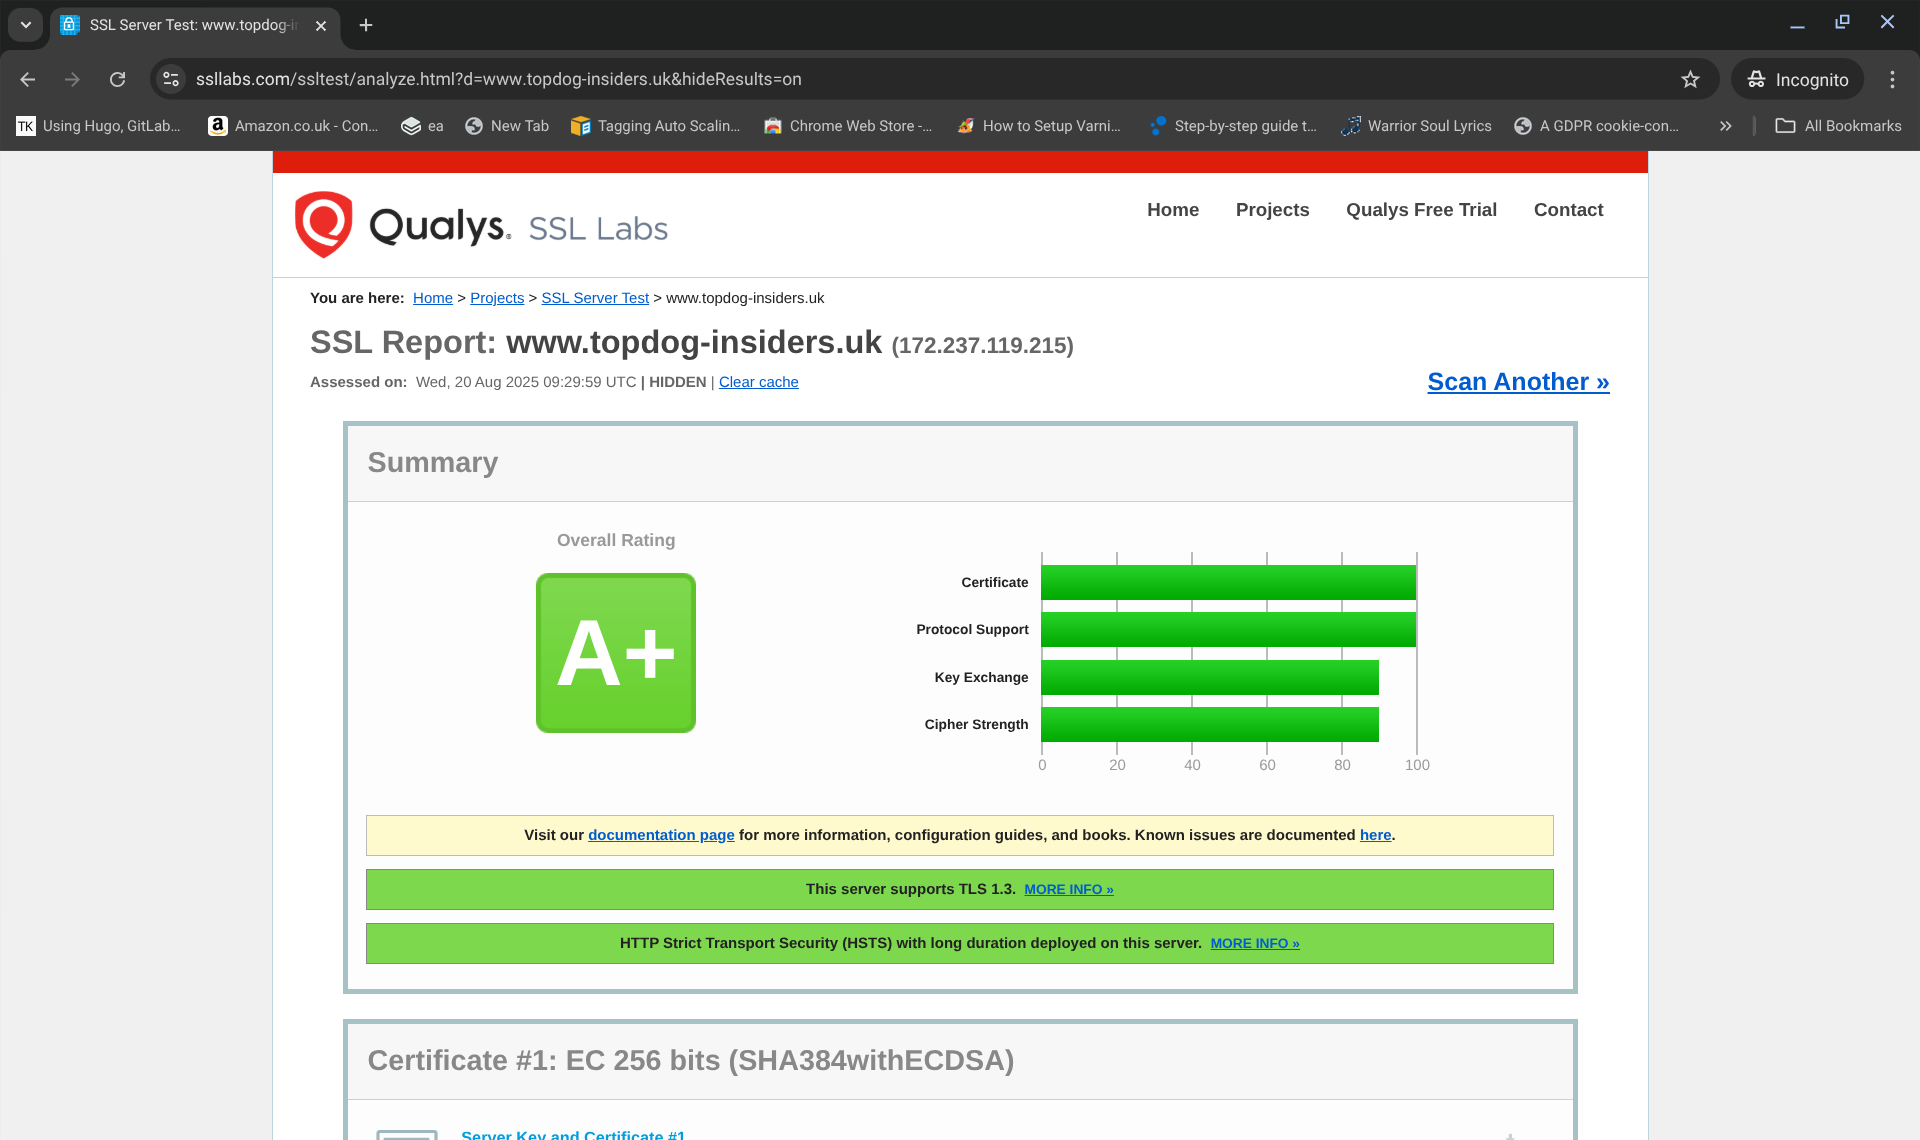Click the Clear cache link
The image size is (1920, 1140).
758,382
